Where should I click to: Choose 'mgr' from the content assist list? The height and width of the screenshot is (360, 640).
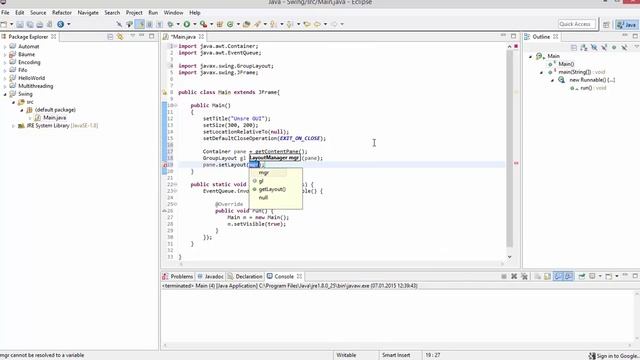264,173
